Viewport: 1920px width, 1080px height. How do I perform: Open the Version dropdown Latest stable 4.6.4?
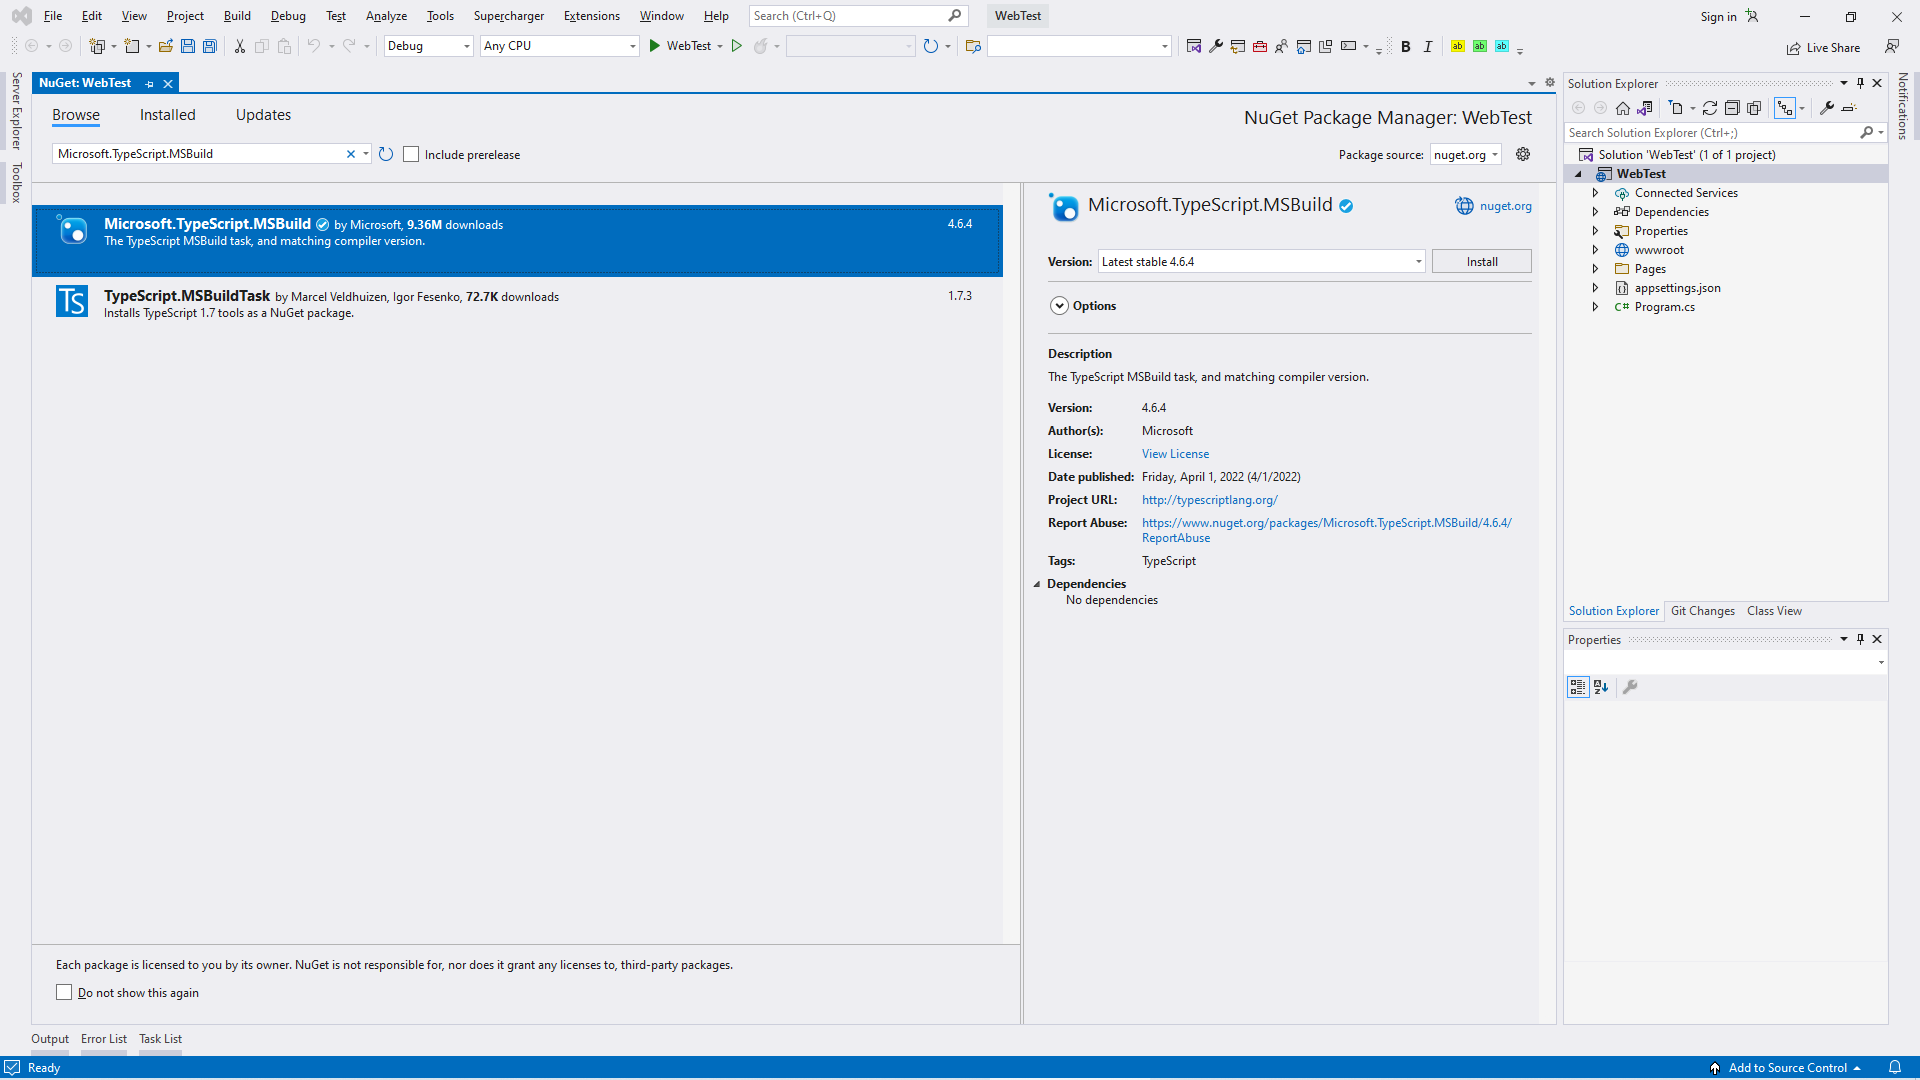(x=1261, y=261)
